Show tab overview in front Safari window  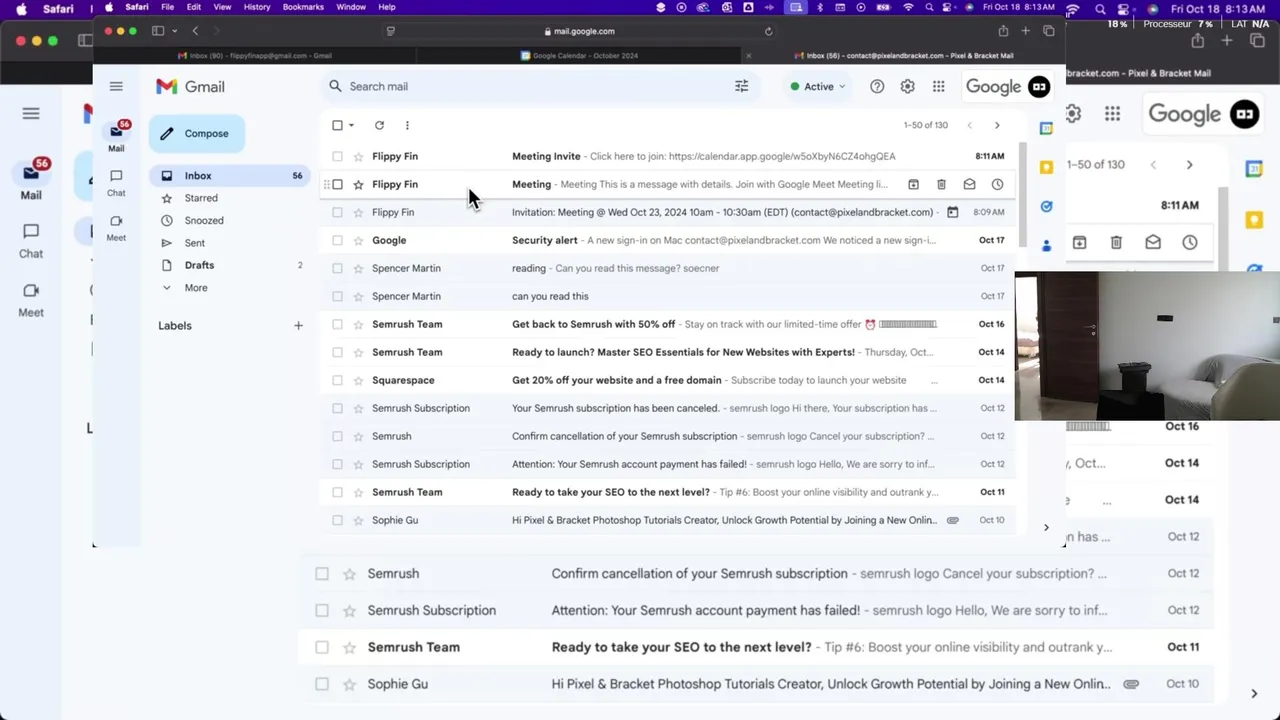click(1048, 31)
